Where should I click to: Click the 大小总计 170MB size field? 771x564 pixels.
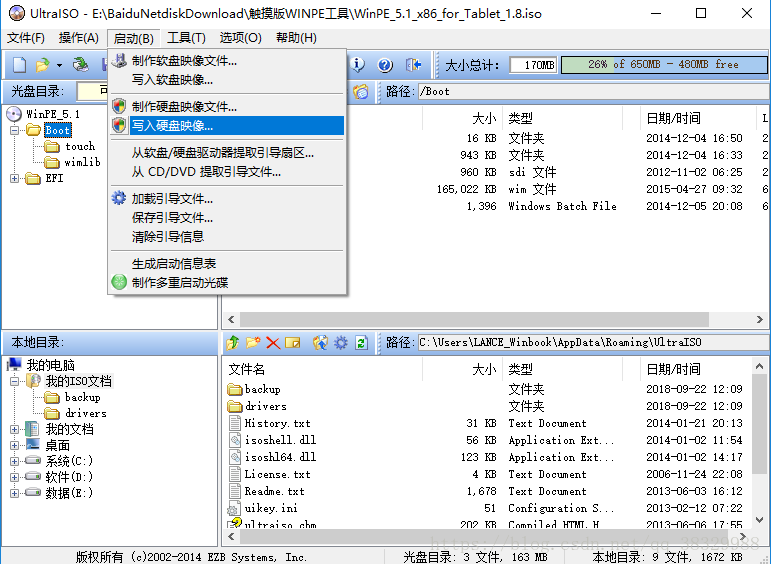click(533, 65)
